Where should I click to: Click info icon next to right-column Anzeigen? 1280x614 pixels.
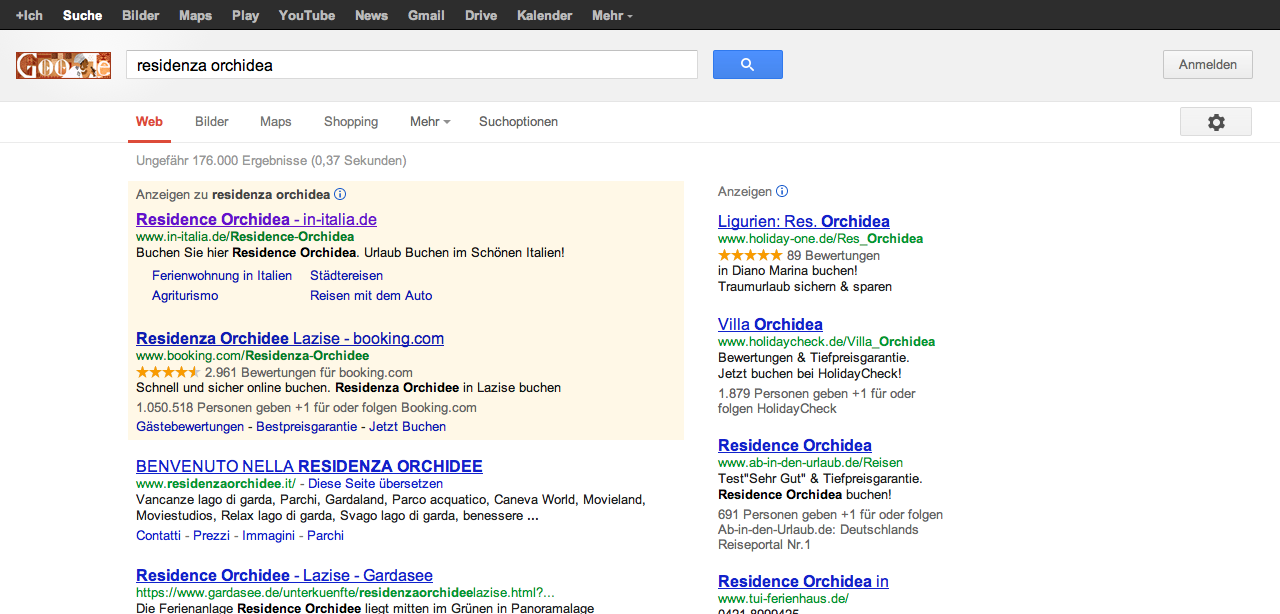tap(782, 191)
